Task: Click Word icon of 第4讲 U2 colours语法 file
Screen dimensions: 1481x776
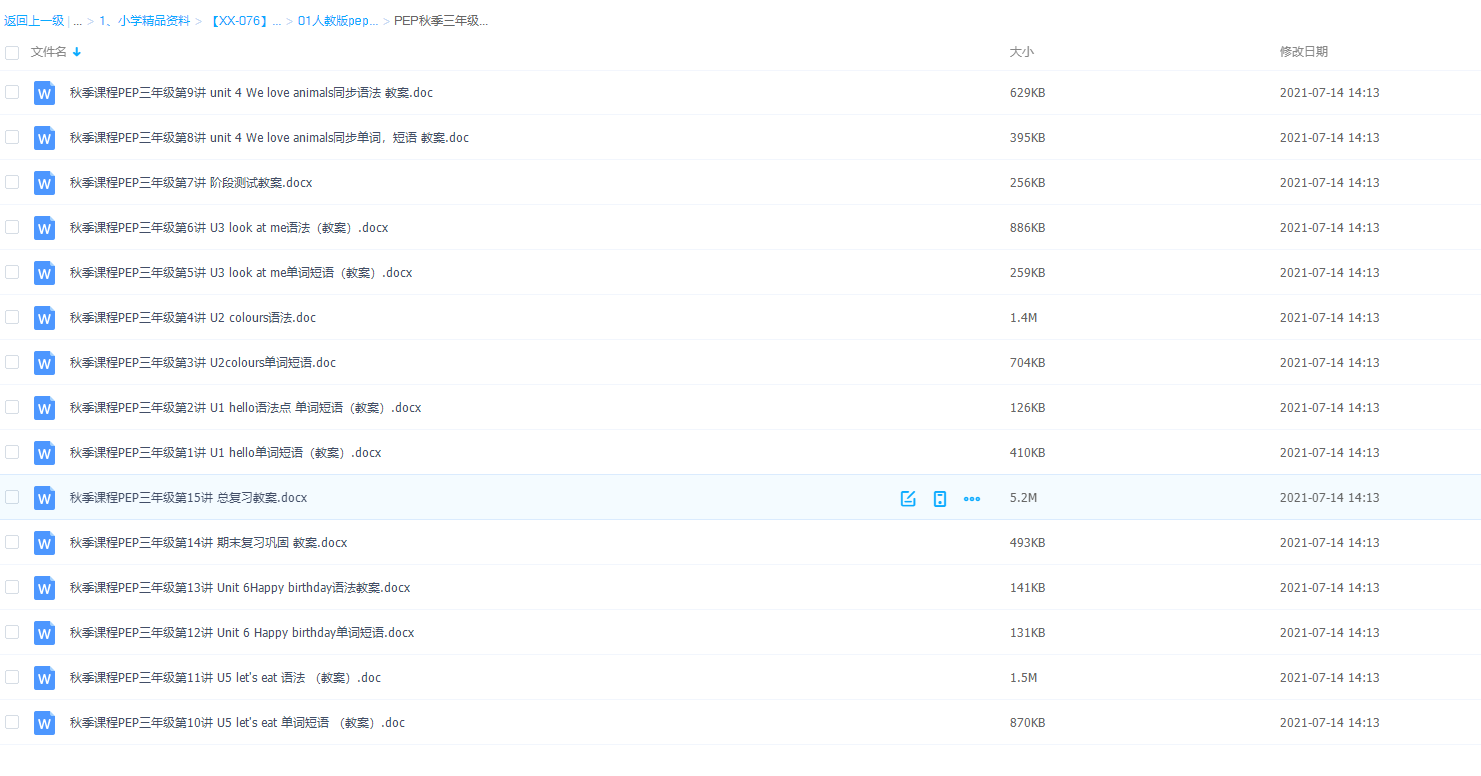Action: (44, 318)
